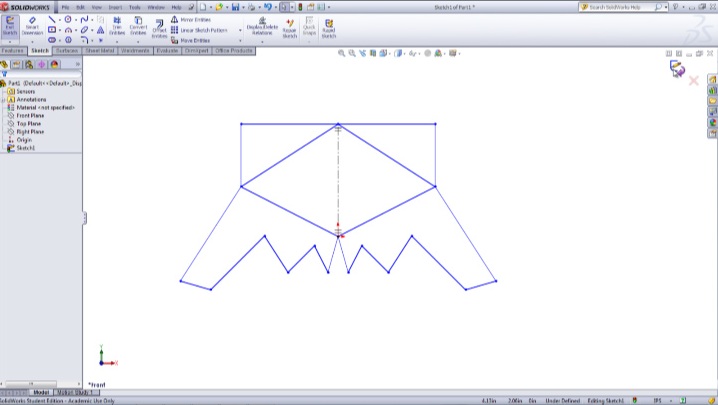
Task: Click the Undo icon
Action: [268, 7]
